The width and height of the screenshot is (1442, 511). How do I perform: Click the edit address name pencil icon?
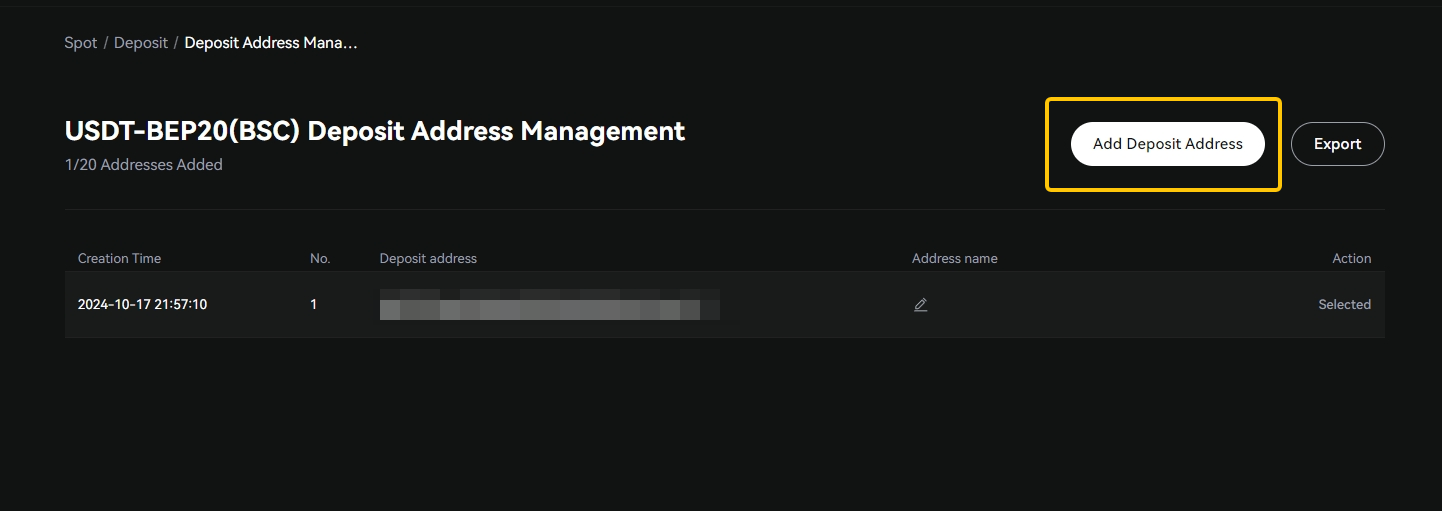pyautogui.click(x=920, y=305)
